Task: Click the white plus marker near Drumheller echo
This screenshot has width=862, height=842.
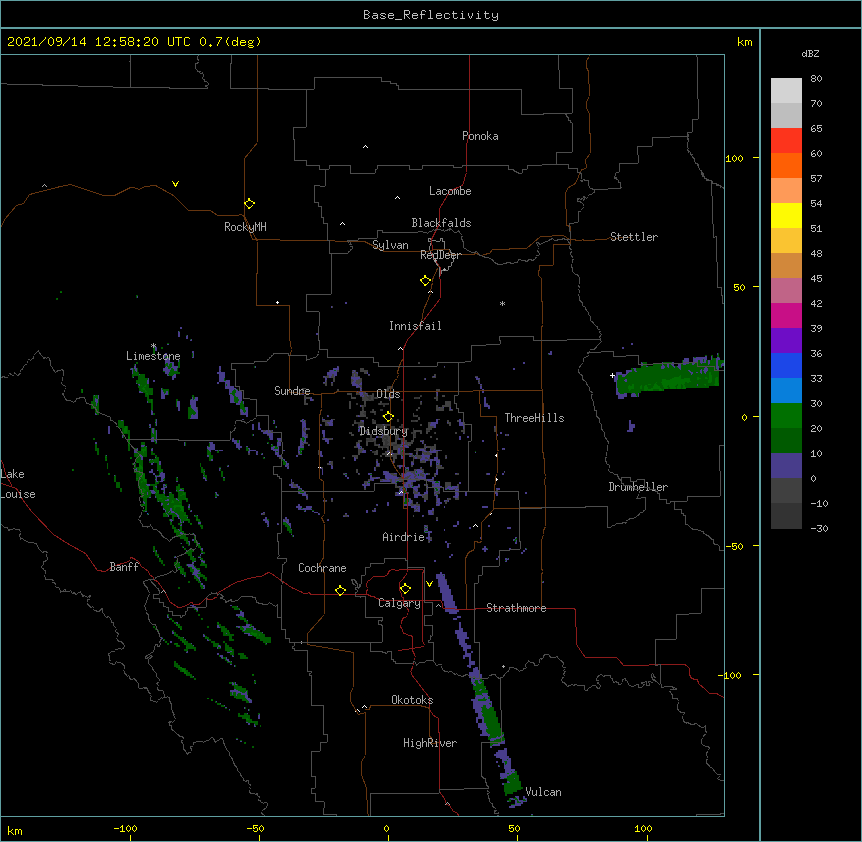Action: tap(612, 375)
